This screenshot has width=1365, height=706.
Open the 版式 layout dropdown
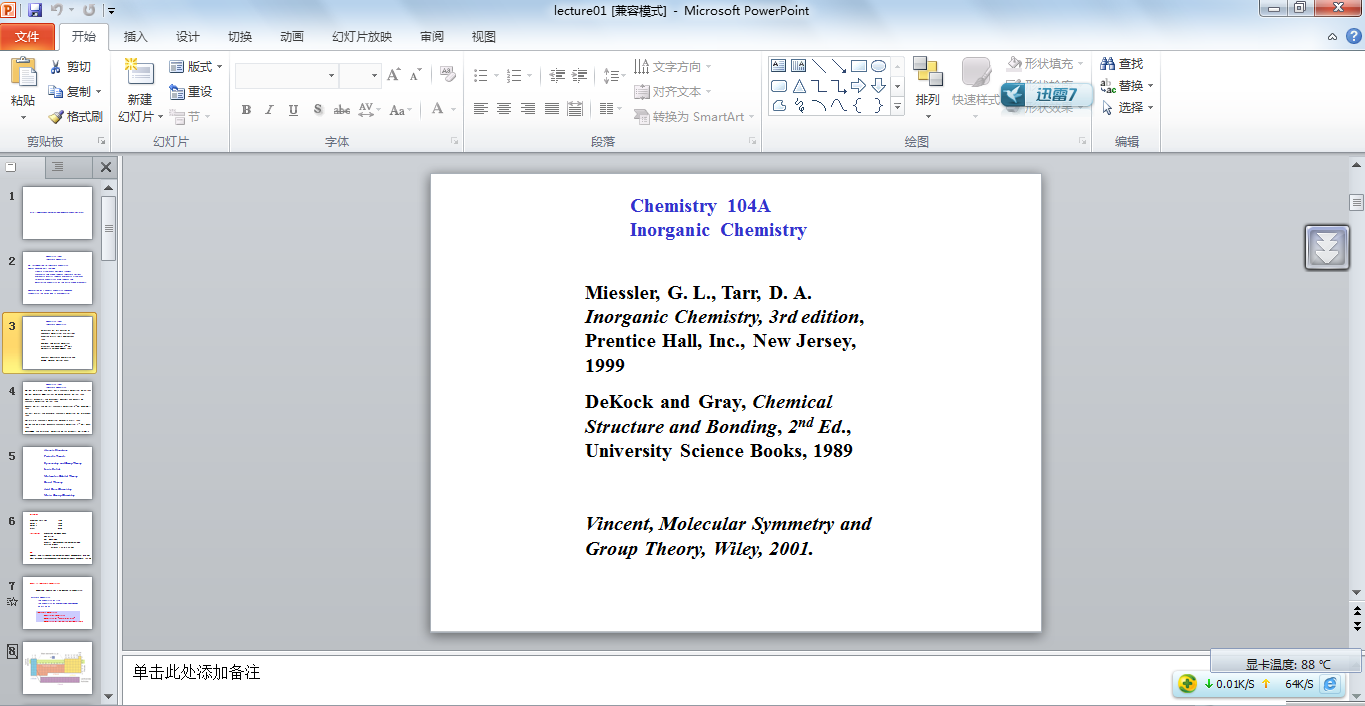(x=196, y=67)
